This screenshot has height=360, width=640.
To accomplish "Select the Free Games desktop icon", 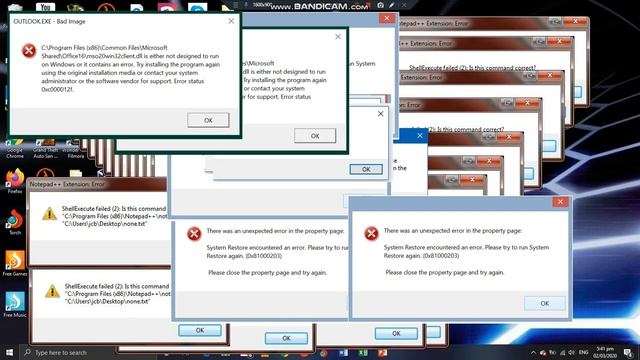I will coord(15,263).
